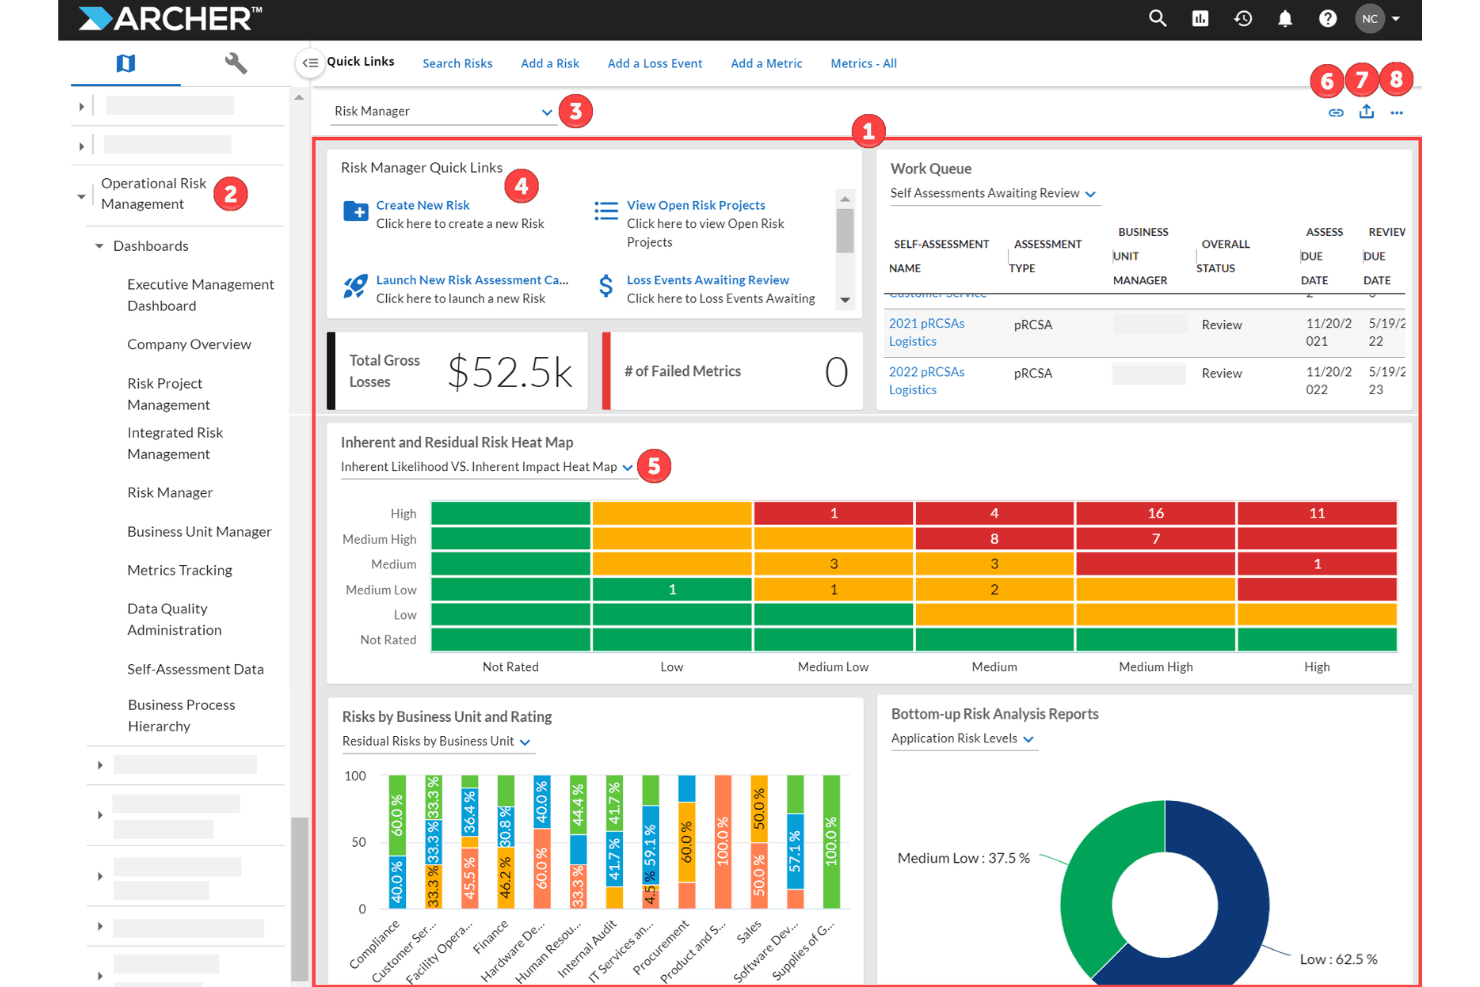Switch to the wrench admin tab
Screen dimensions: 1480x987
(236, 63)
